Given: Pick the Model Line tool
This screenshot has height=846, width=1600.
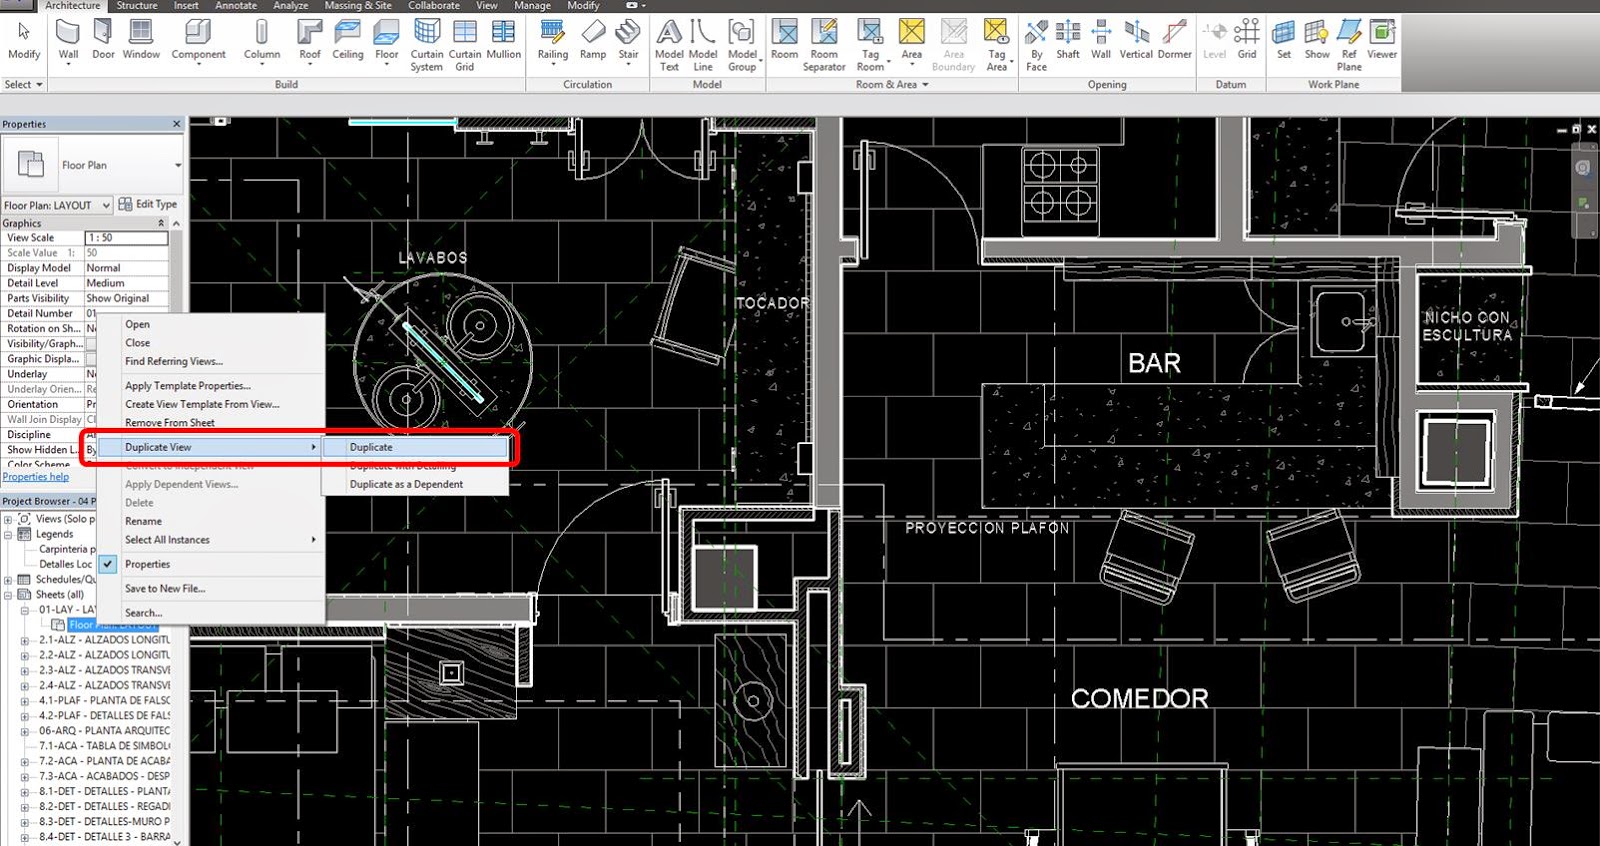Looking at the screenshot, I should (x=703, y=46).
